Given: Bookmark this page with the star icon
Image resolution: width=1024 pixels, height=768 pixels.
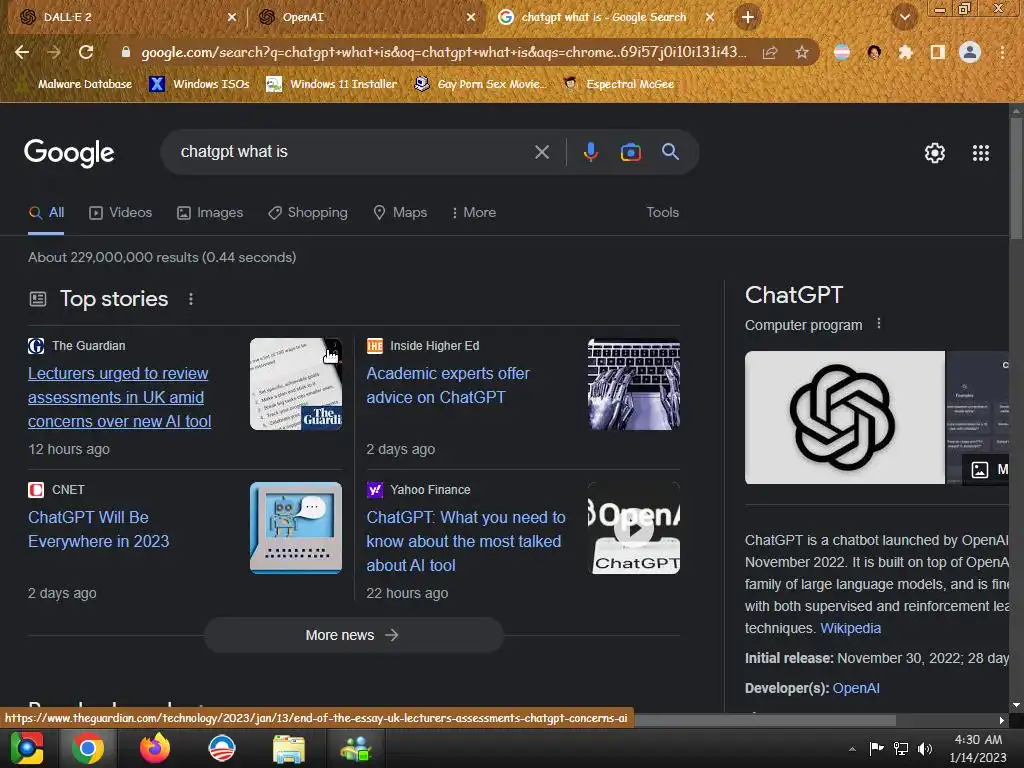Looking at the screenshot, I should point(801,52).
